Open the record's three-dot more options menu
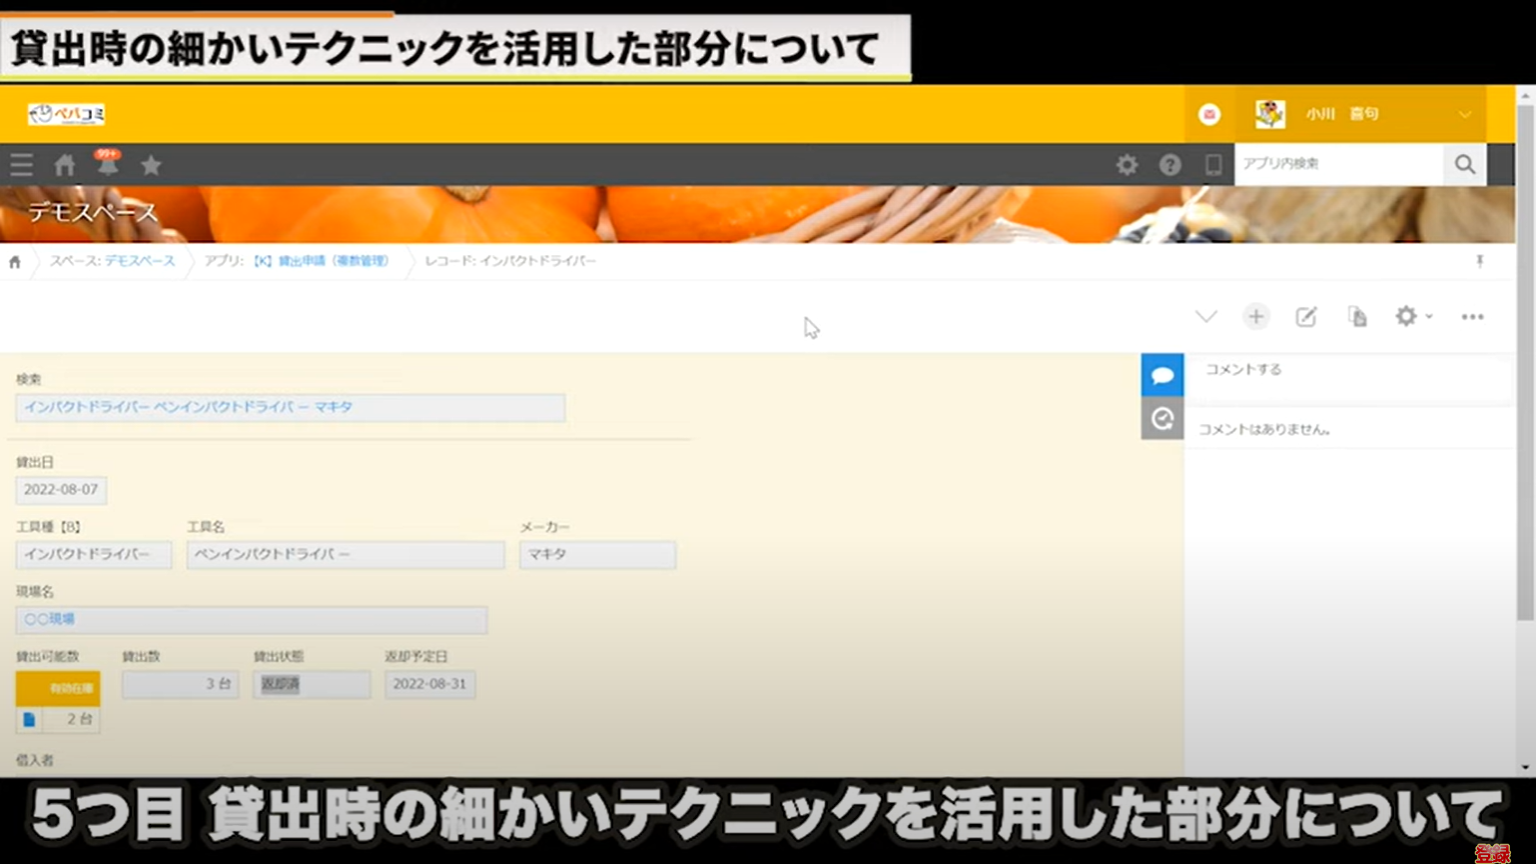The height and width of the screenshot is (864, 1536). click(1472, 317)
